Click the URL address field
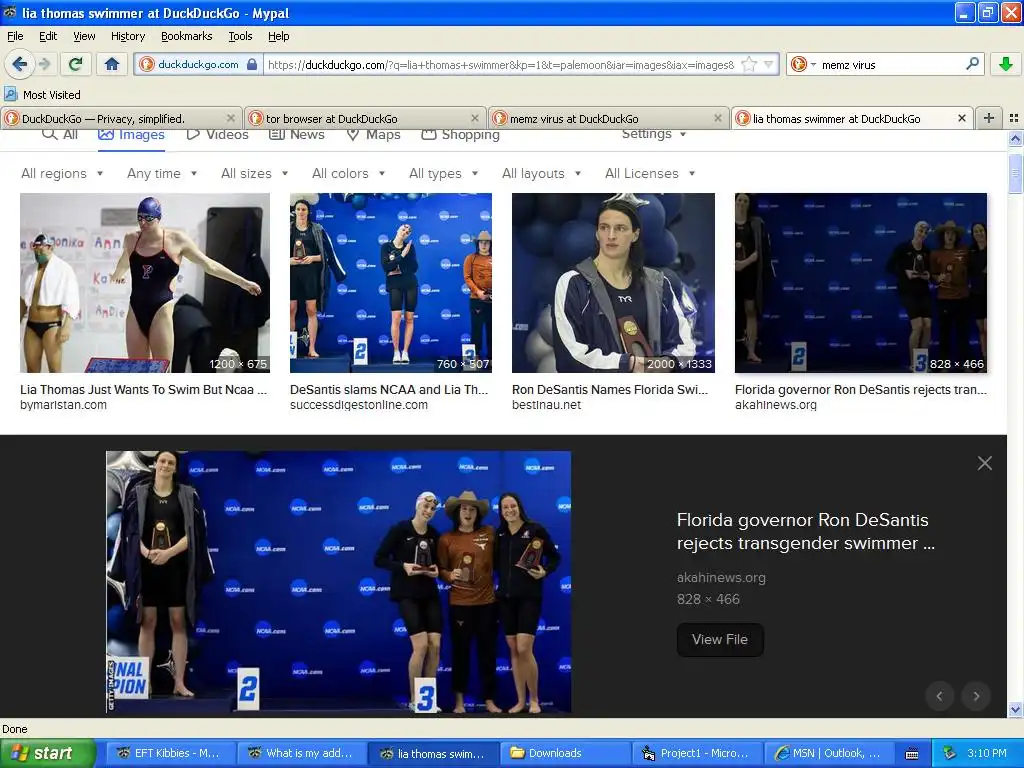Image resolution: width=1024 pixels, height=768 pixels. tap(501, 64)
